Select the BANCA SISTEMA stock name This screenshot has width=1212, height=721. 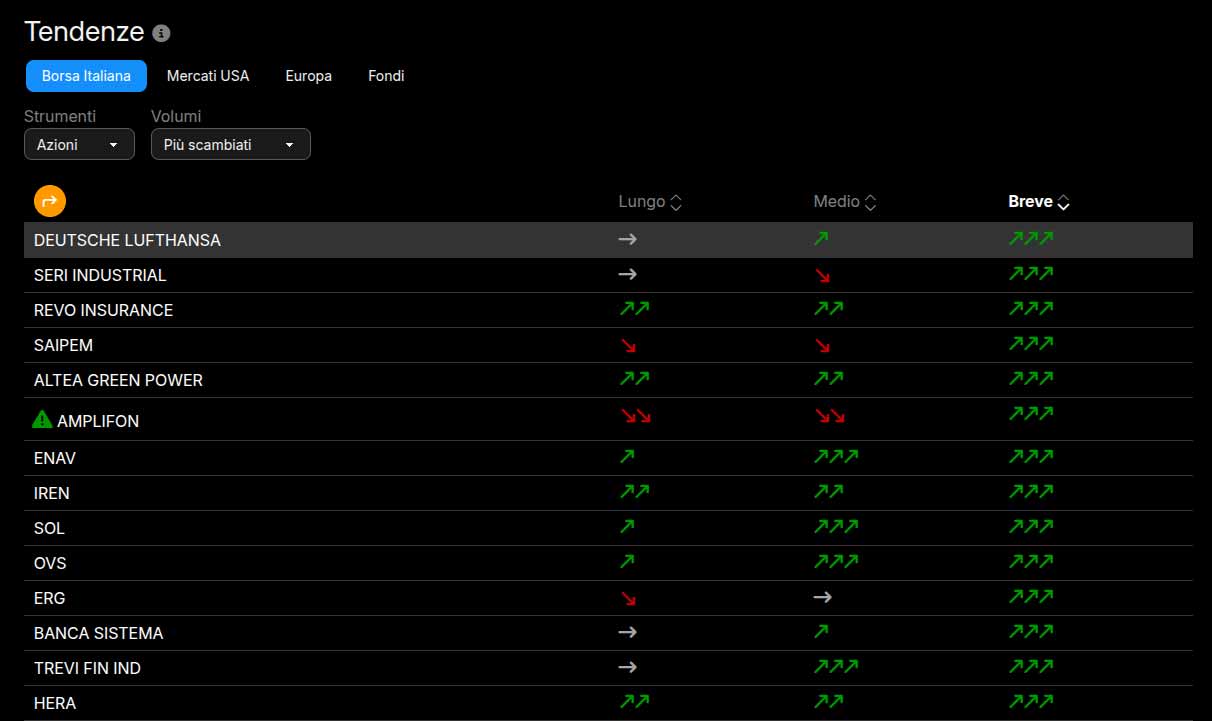coord(98,633)
